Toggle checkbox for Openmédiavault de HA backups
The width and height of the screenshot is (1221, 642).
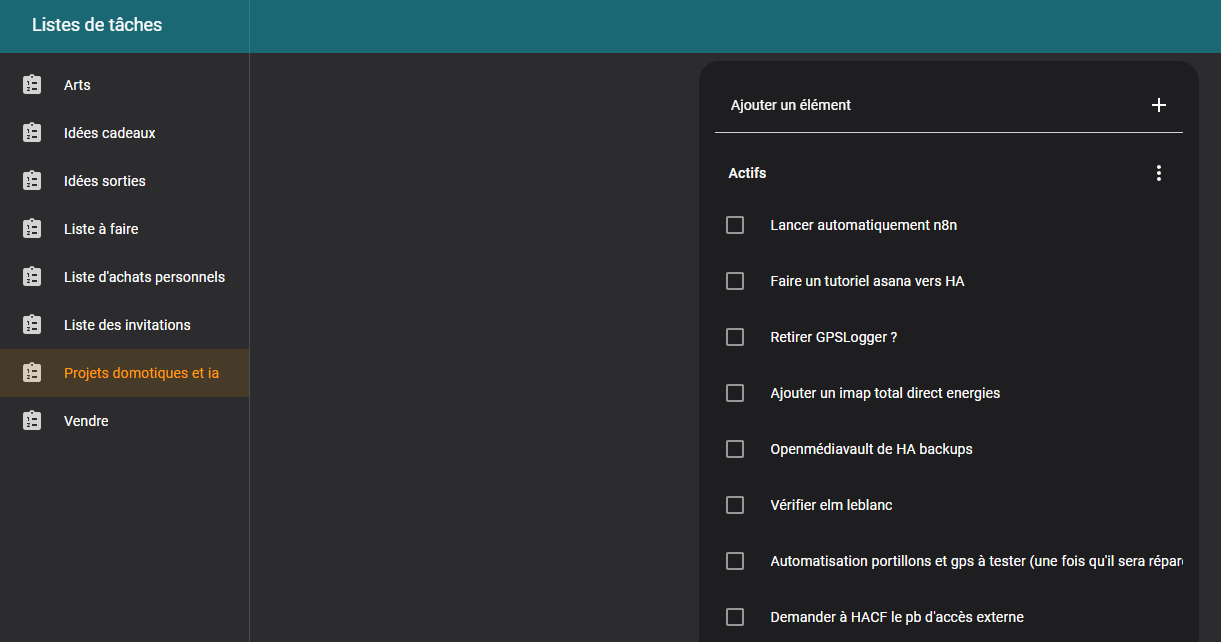(735, 449)
